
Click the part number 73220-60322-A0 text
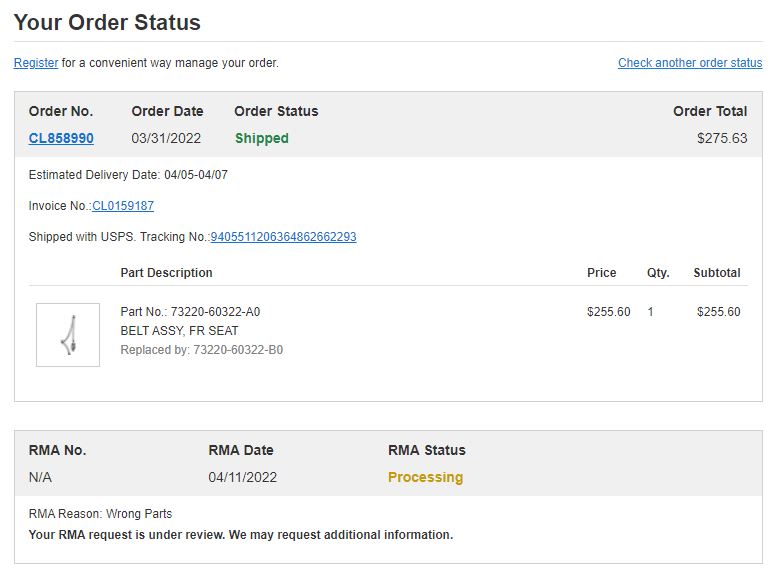coord(190,312)
